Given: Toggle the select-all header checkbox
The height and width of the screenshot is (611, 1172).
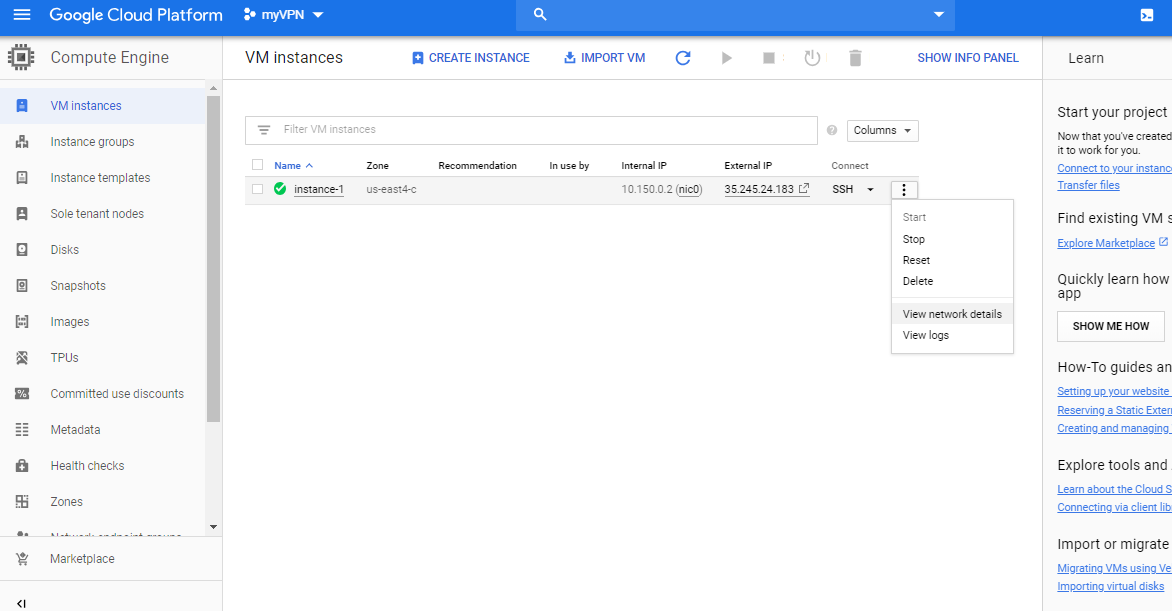Looking at the screenshot, I should pos(258,165).
